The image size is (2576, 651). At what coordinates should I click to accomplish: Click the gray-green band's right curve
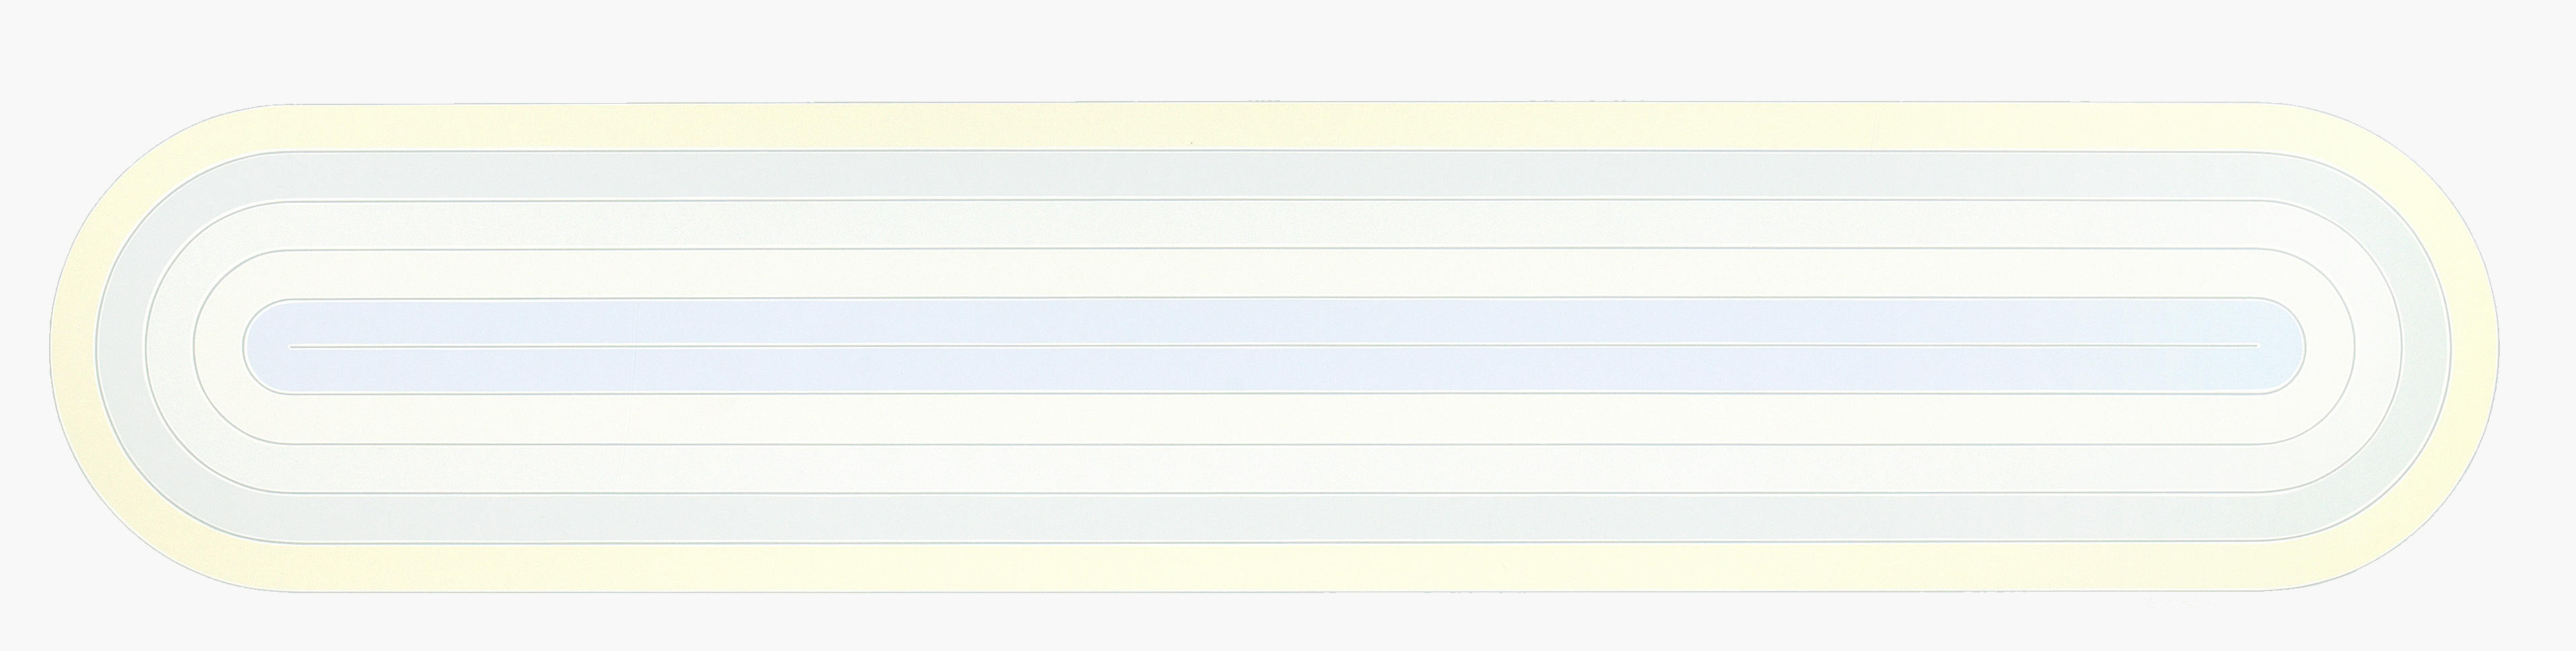[x=2426, y=346]
